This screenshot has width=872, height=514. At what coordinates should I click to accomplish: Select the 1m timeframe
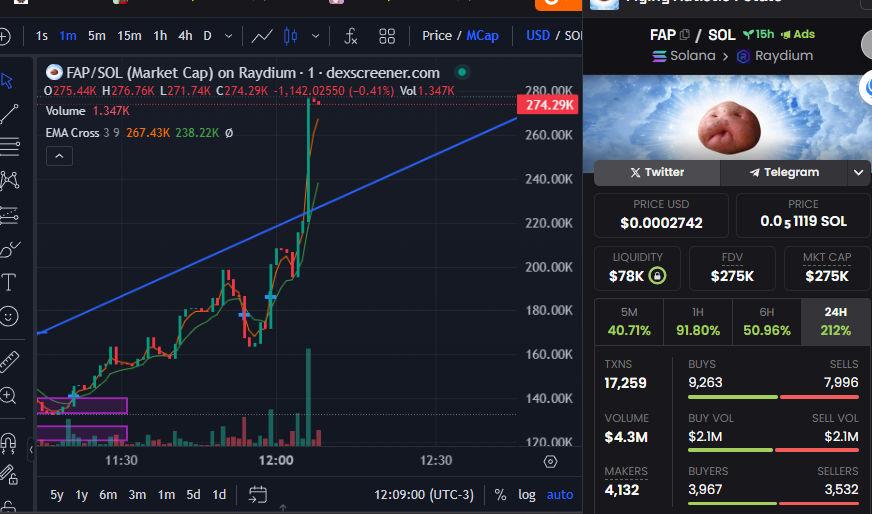click(68, 36)
